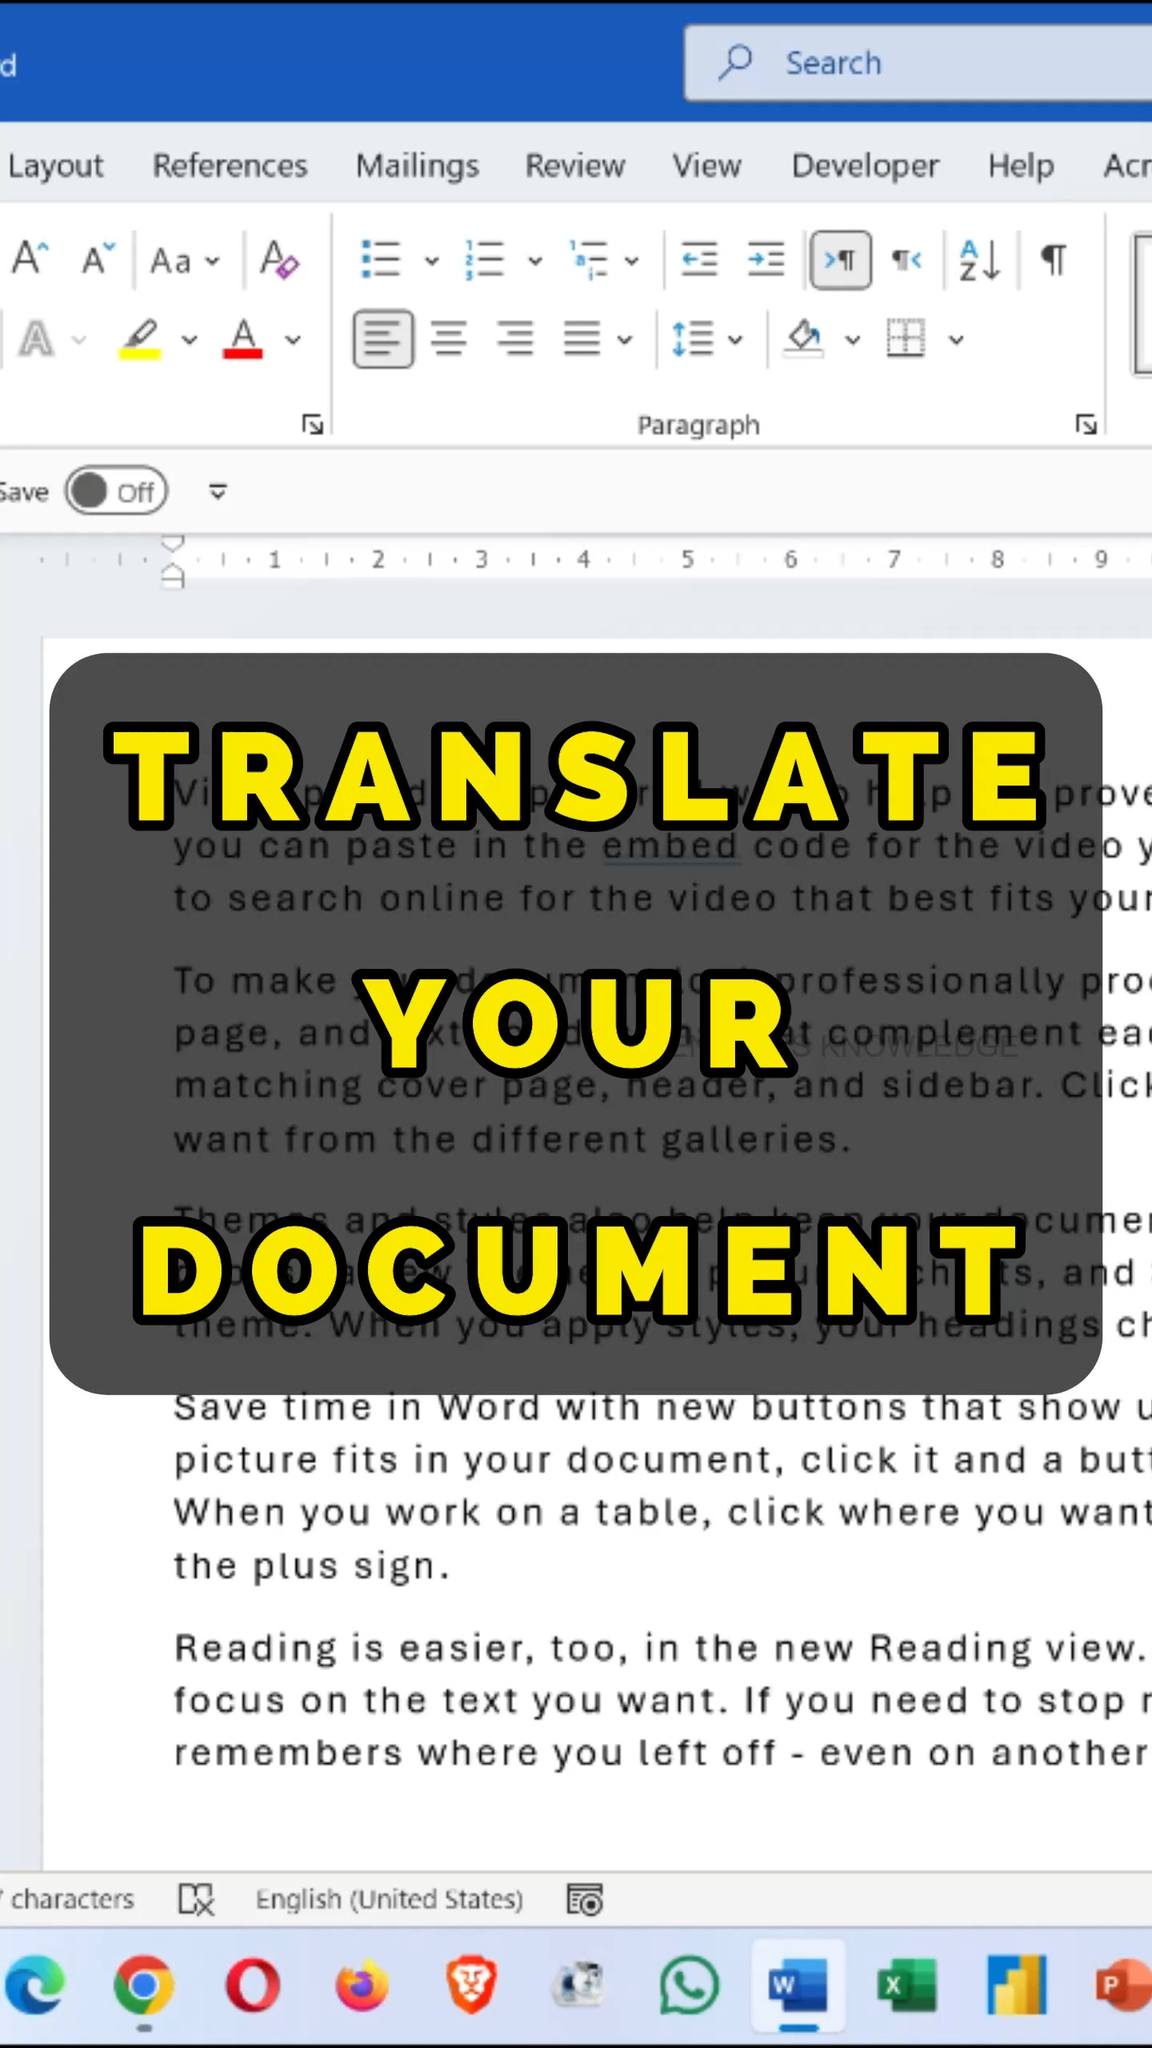Viewport: 1152px width, 2048px height.
Task: Open Opera browser from taskbar
Action: coord(253,1985)
